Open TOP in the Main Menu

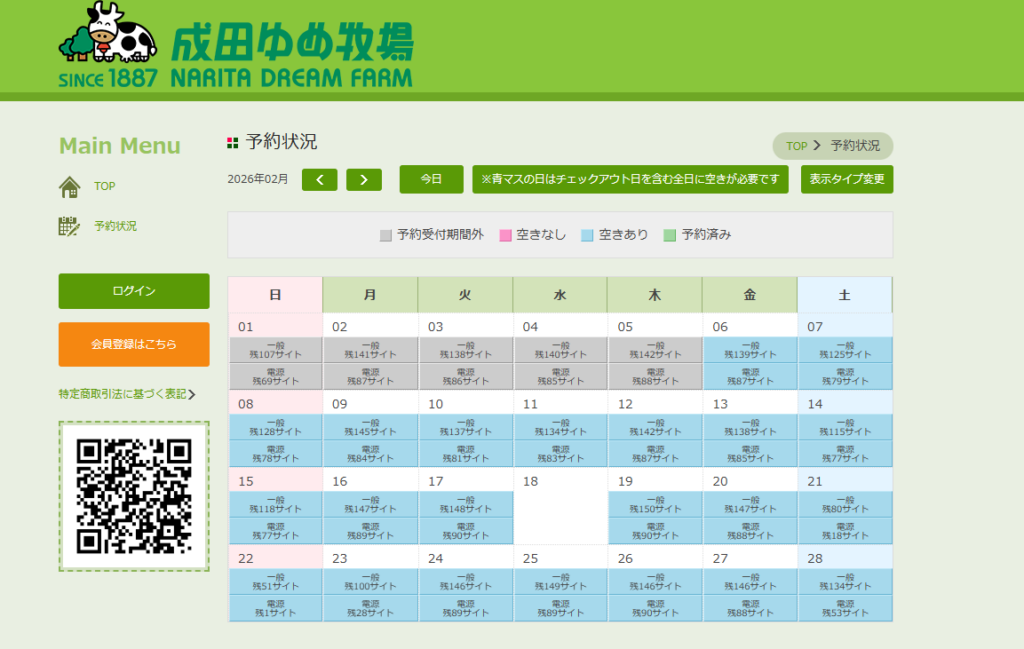pos(105,186)
